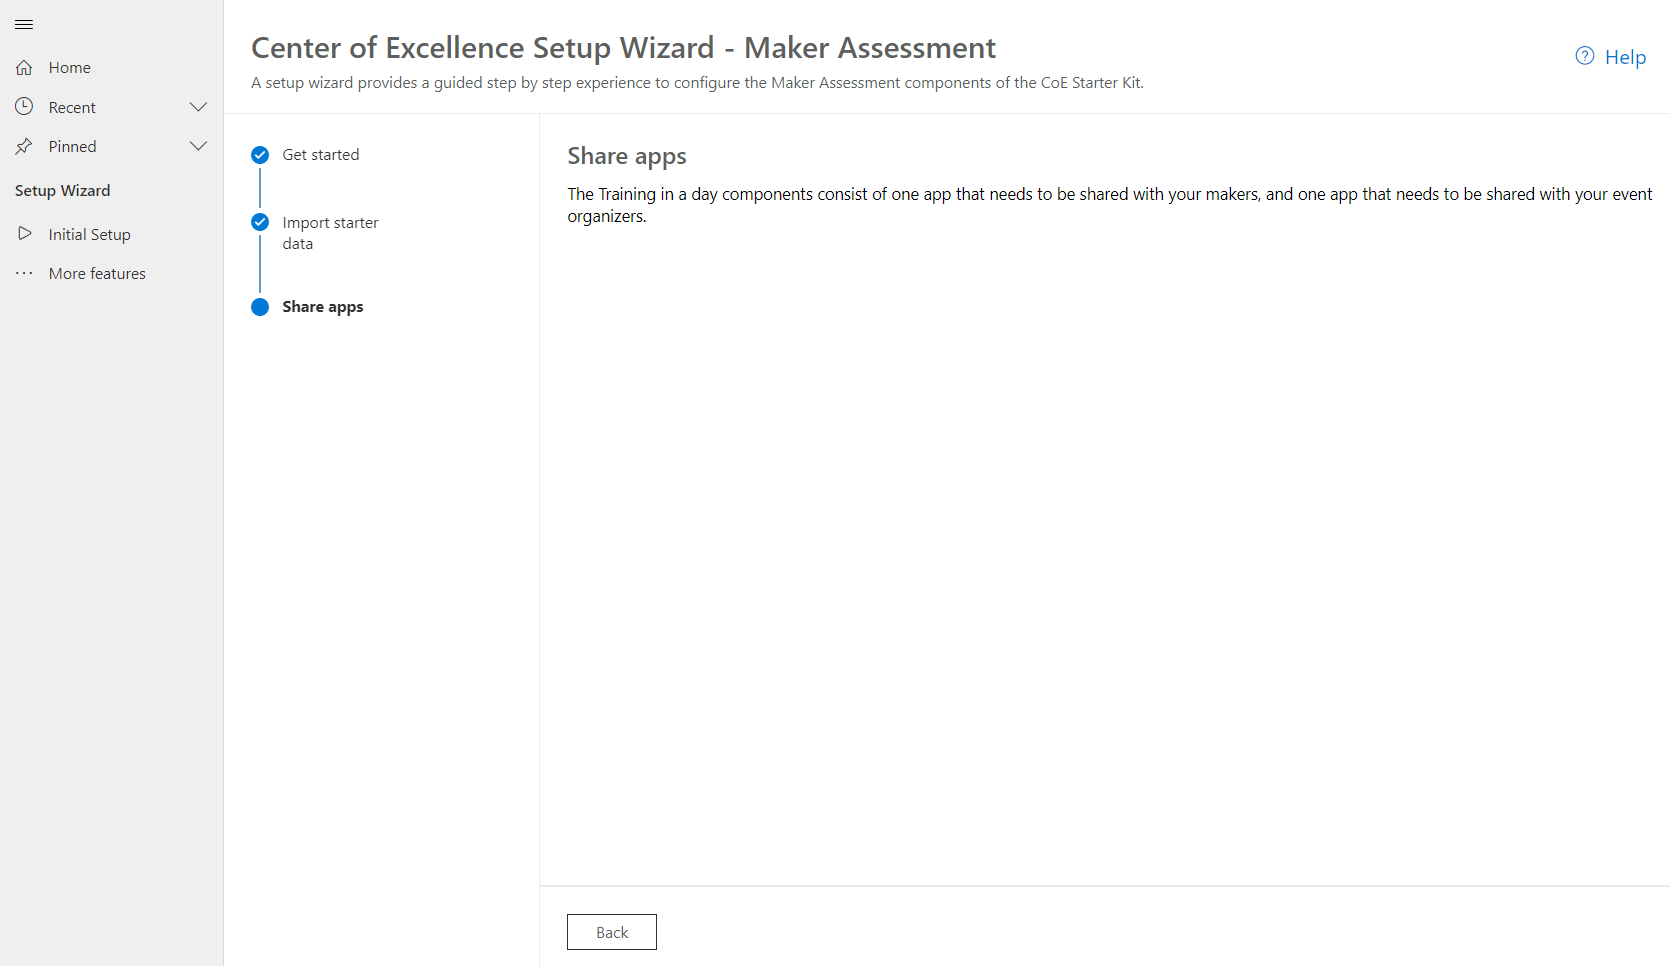Click the Pinned pushpin icon
1670x966 pixels.
(x=24, y=146)
